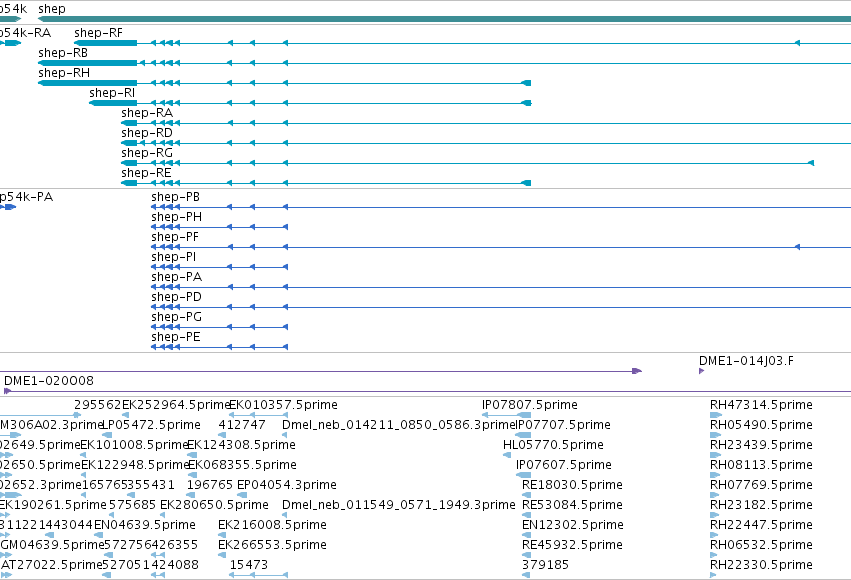Image resolution: width=851 pixels, height=580 pixels.
Task: Click the RH23182.5prime EST label
Action: click(x=761, y=506)
